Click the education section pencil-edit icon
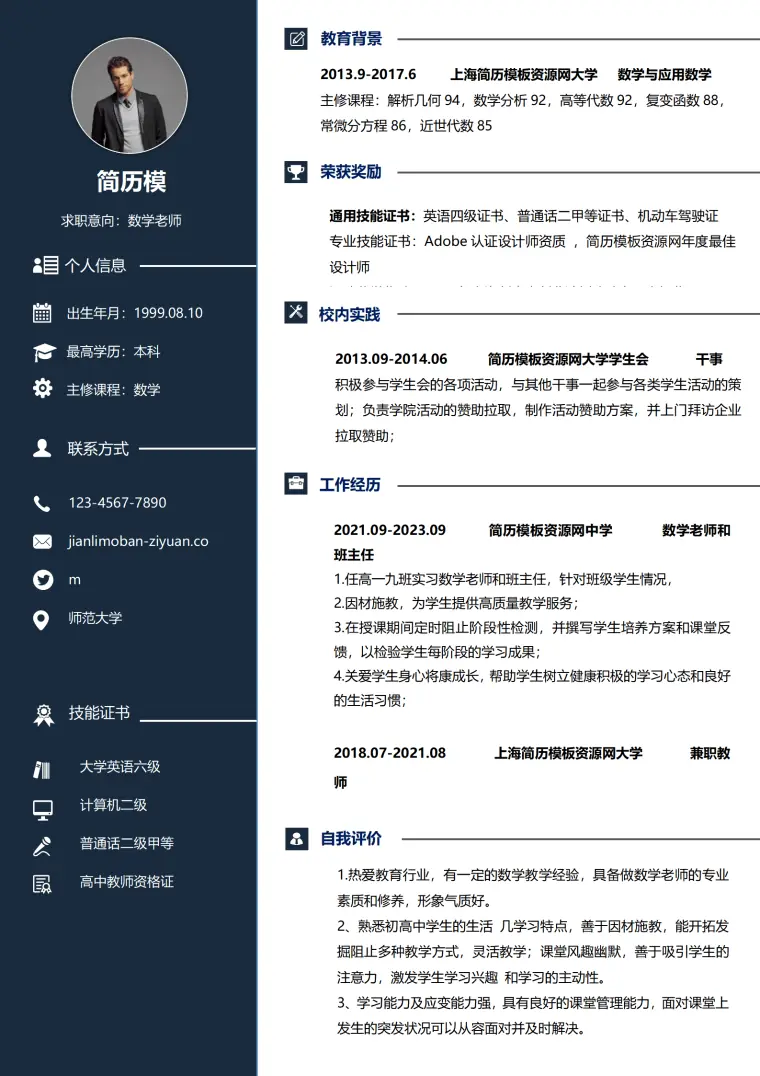 (x=296, y=38)
